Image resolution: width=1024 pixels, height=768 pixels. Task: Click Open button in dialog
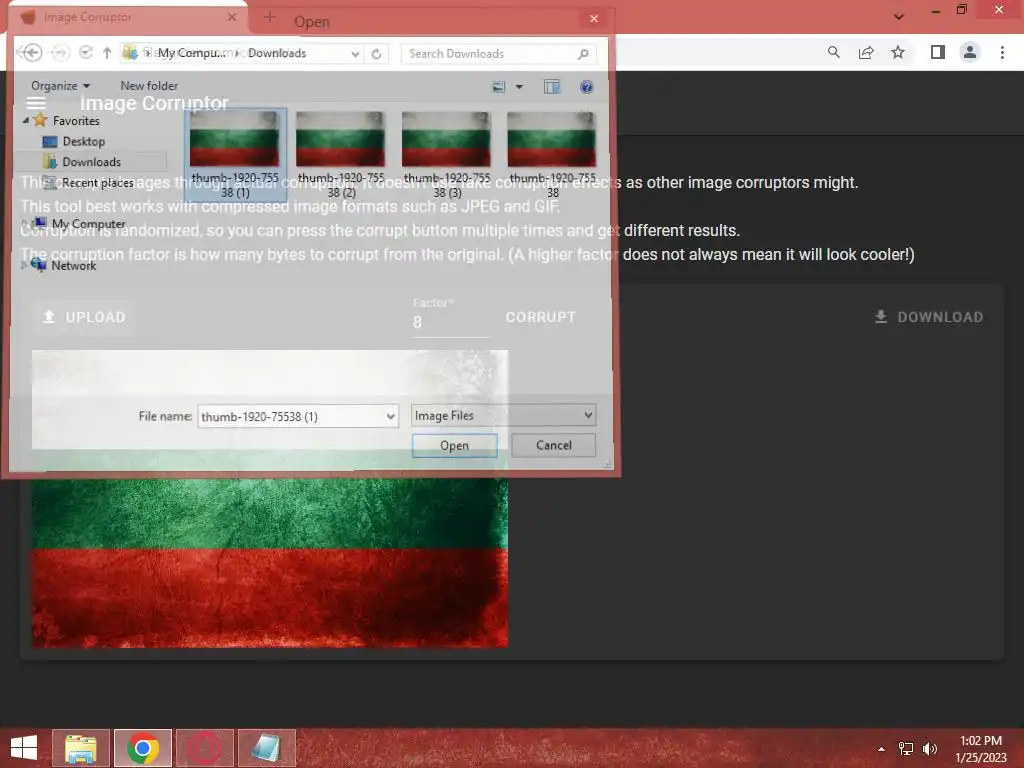tap(455, 445)
